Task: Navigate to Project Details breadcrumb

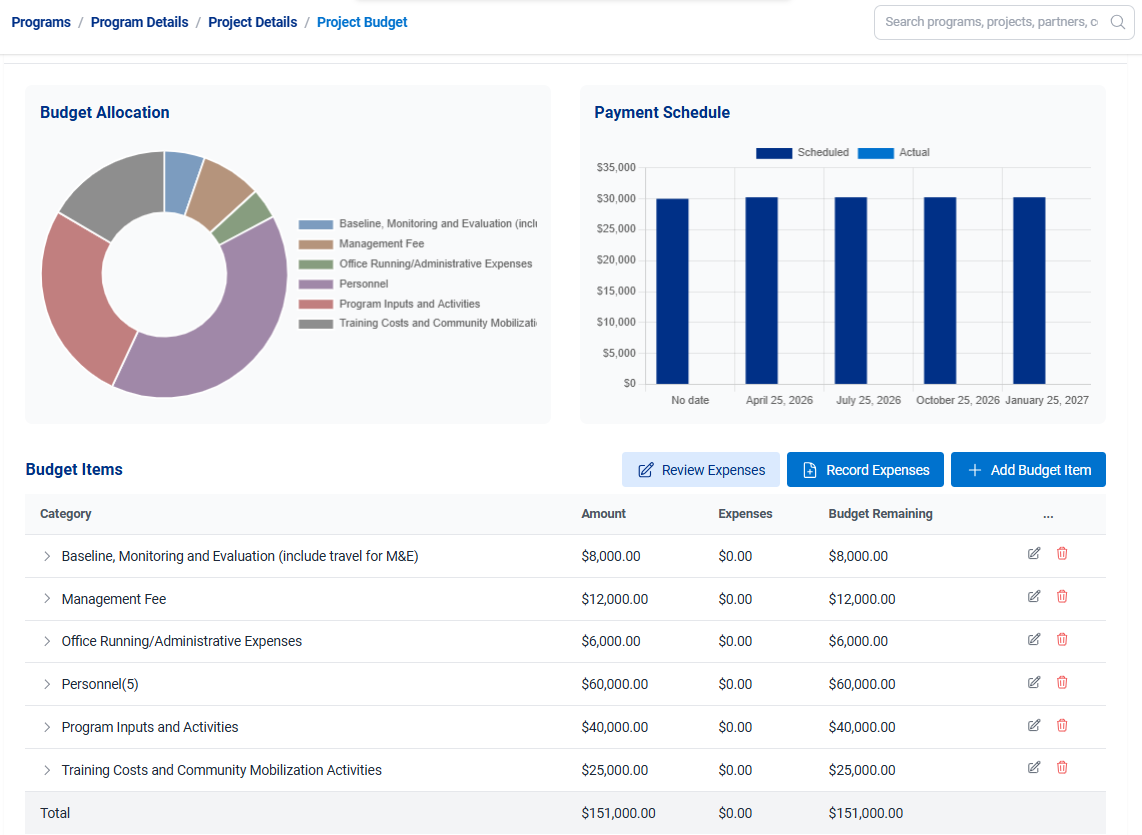Action: [253, 22]
